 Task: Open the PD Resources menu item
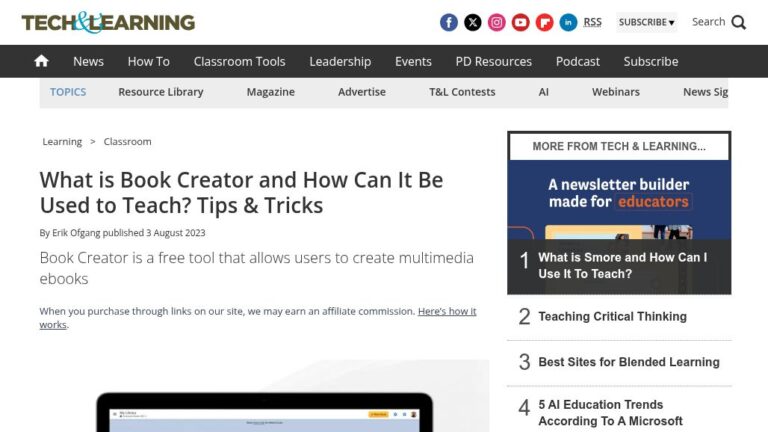pos(493,61)
